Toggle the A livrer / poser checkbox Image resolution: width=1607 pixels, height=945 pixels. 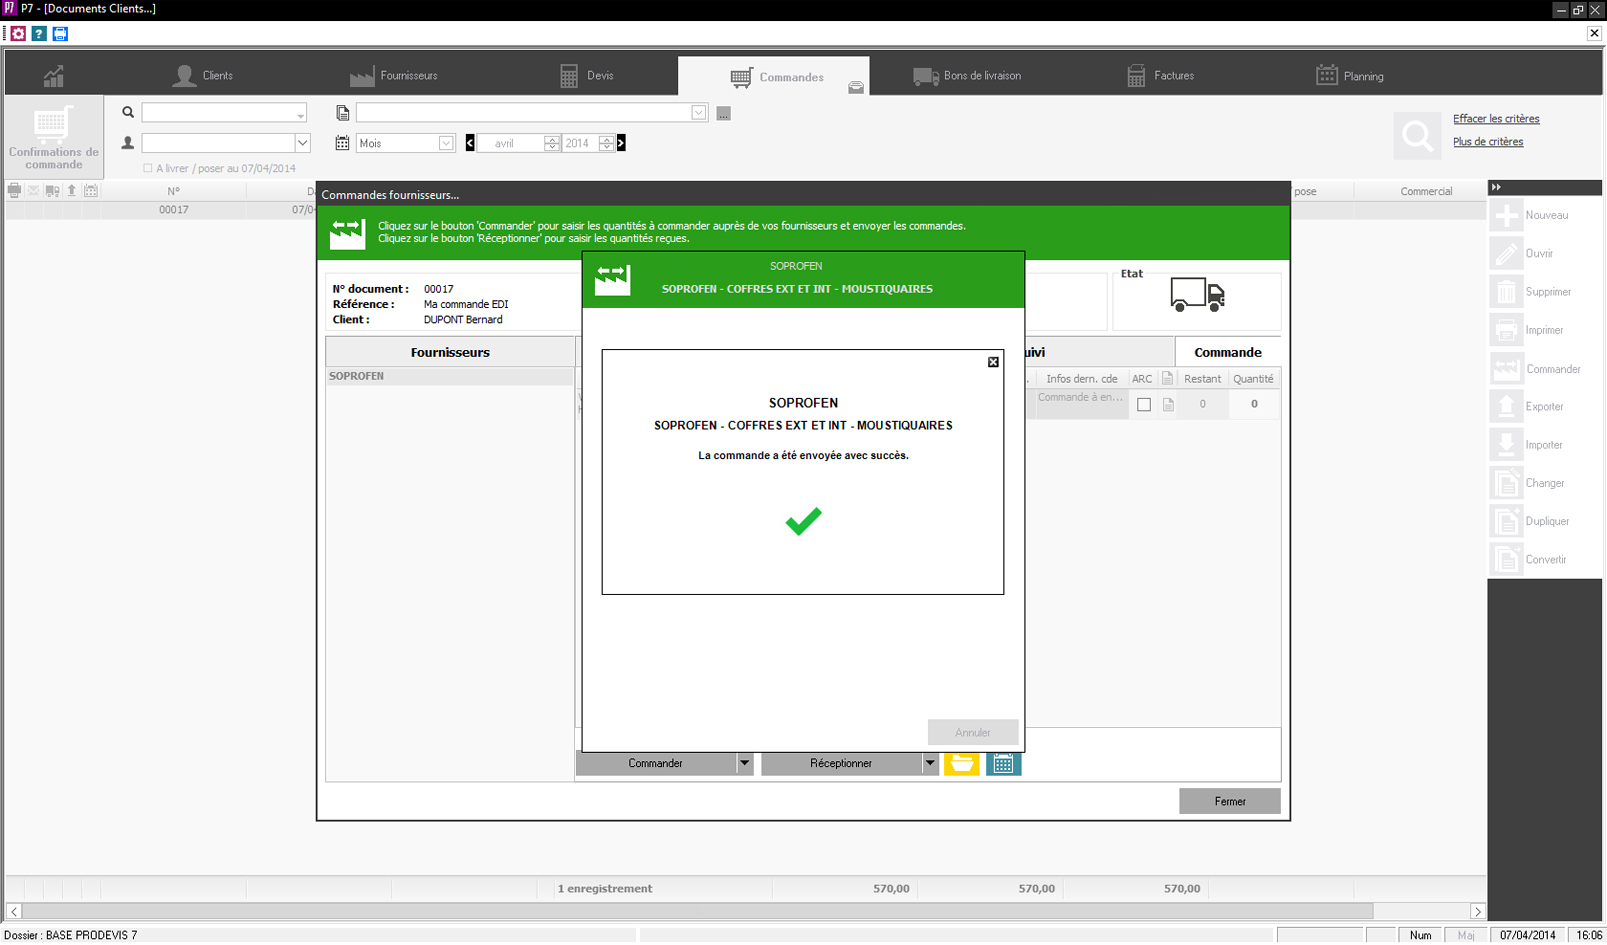[x=148, y=168]
